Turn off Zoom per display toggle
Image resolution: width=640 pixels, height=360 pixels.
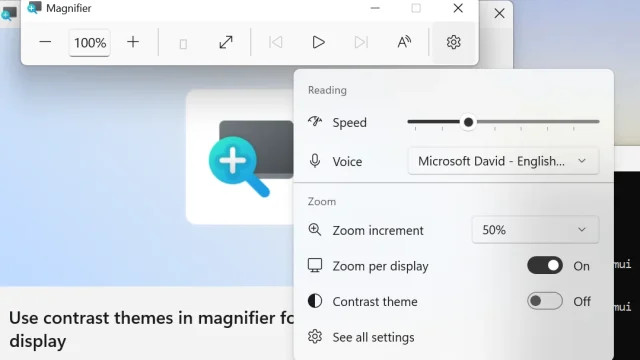tap(544, 266)
